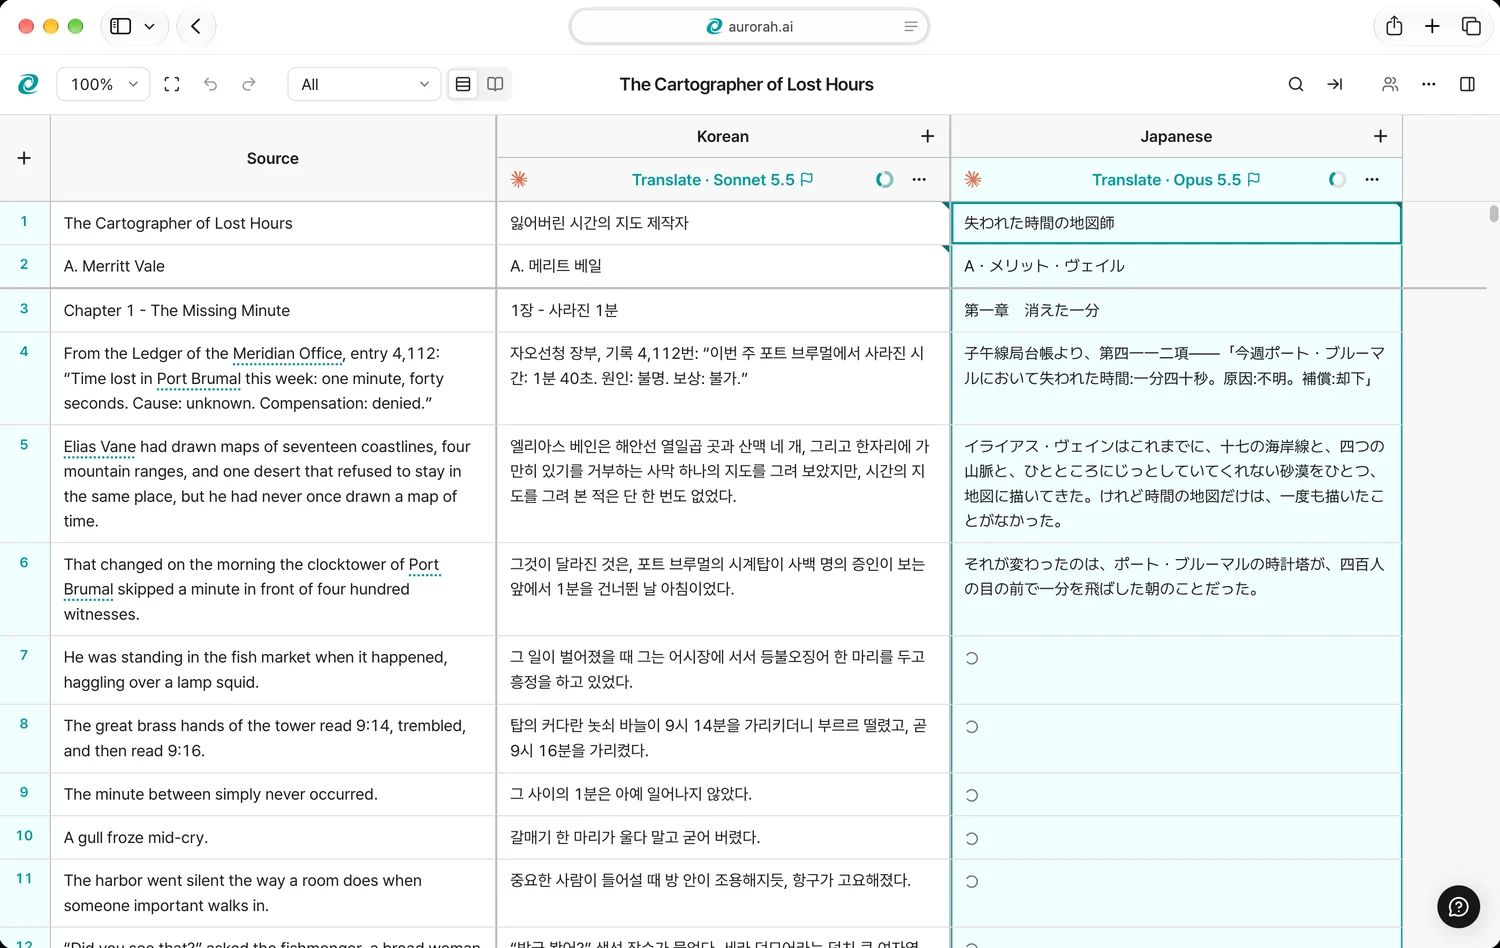Open collaborators sharing icon
Viewport: 1500px width, 948px height.
click(1390, 85)
